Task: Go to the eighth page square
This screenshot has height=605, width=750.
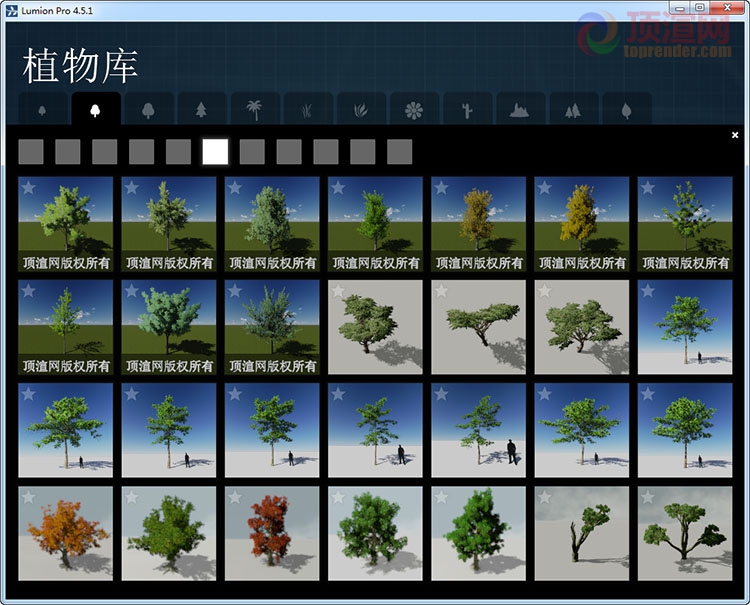Action: (x=289, y=152)
